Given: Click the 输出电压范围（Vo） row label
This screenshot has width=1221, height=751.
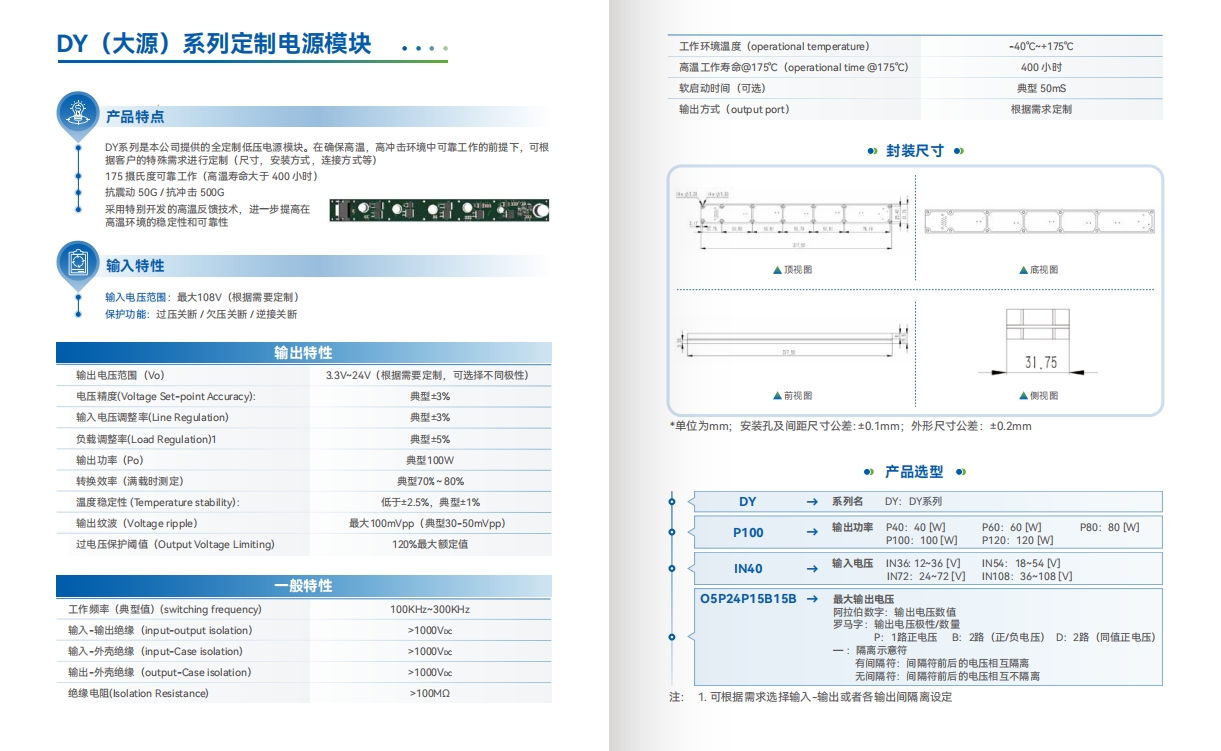Looking at the screenshot, I should pyautogui.click(x=120, y=376).
